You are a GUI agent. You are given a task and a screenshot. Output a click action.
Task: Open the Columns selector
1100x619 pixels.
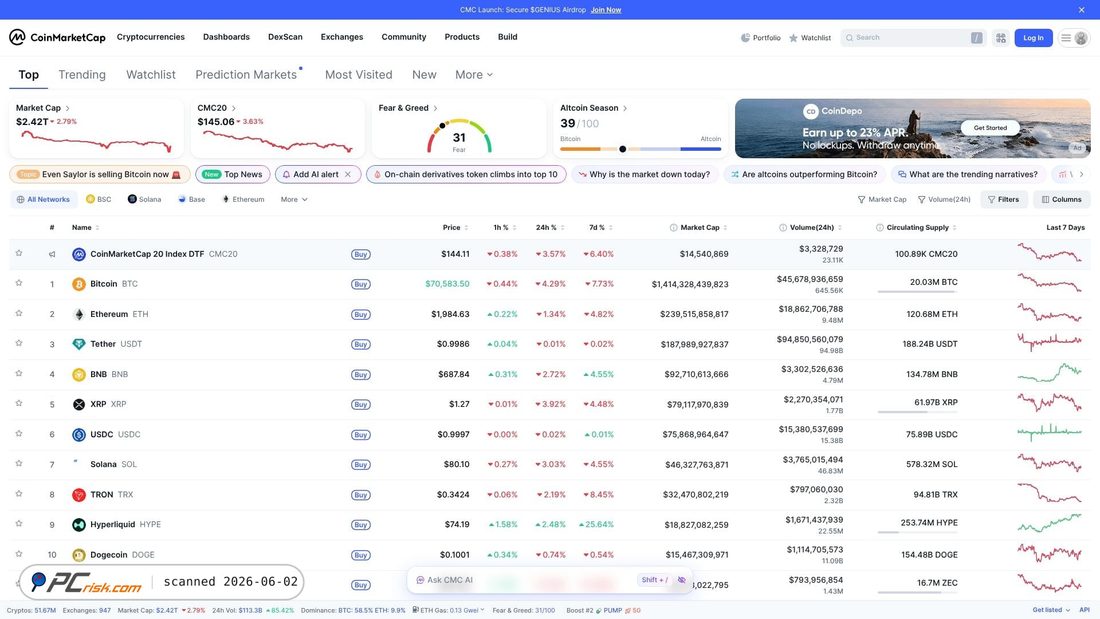pos(1061,199)
